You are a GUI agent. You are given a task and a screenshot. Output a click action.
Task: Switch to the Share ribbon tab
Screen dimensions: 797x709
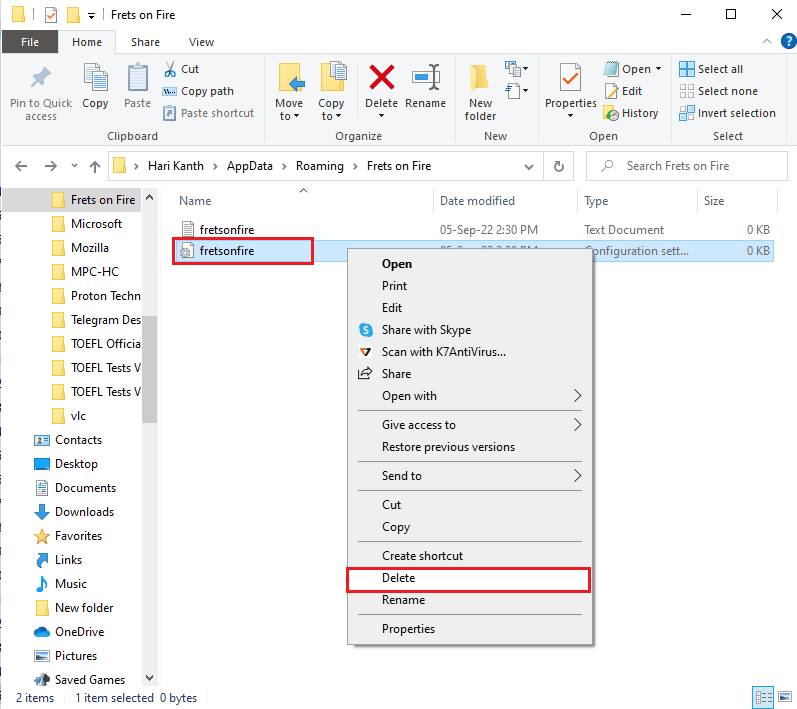point(145,42)
